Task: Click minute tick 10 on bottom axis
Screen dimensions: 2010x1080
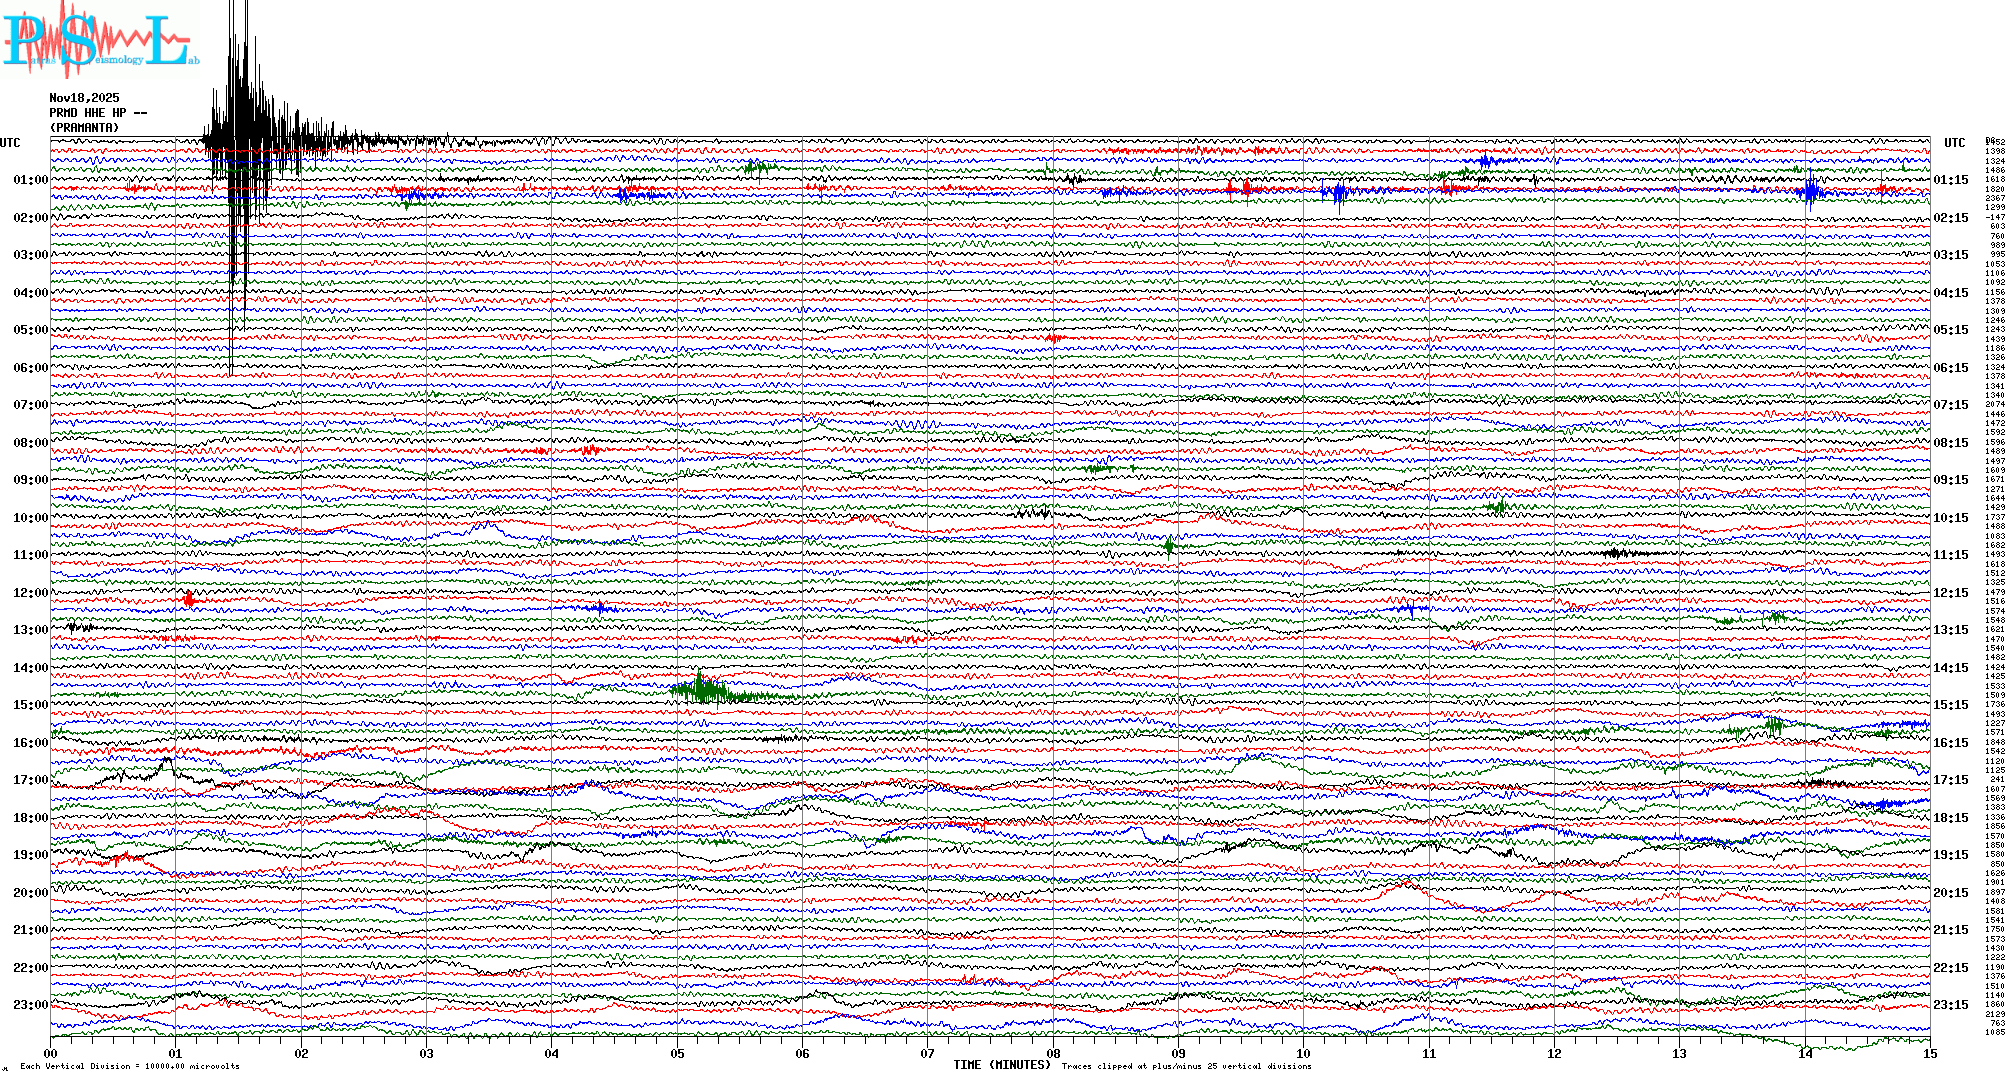Action: (x=1303, y=1054)
